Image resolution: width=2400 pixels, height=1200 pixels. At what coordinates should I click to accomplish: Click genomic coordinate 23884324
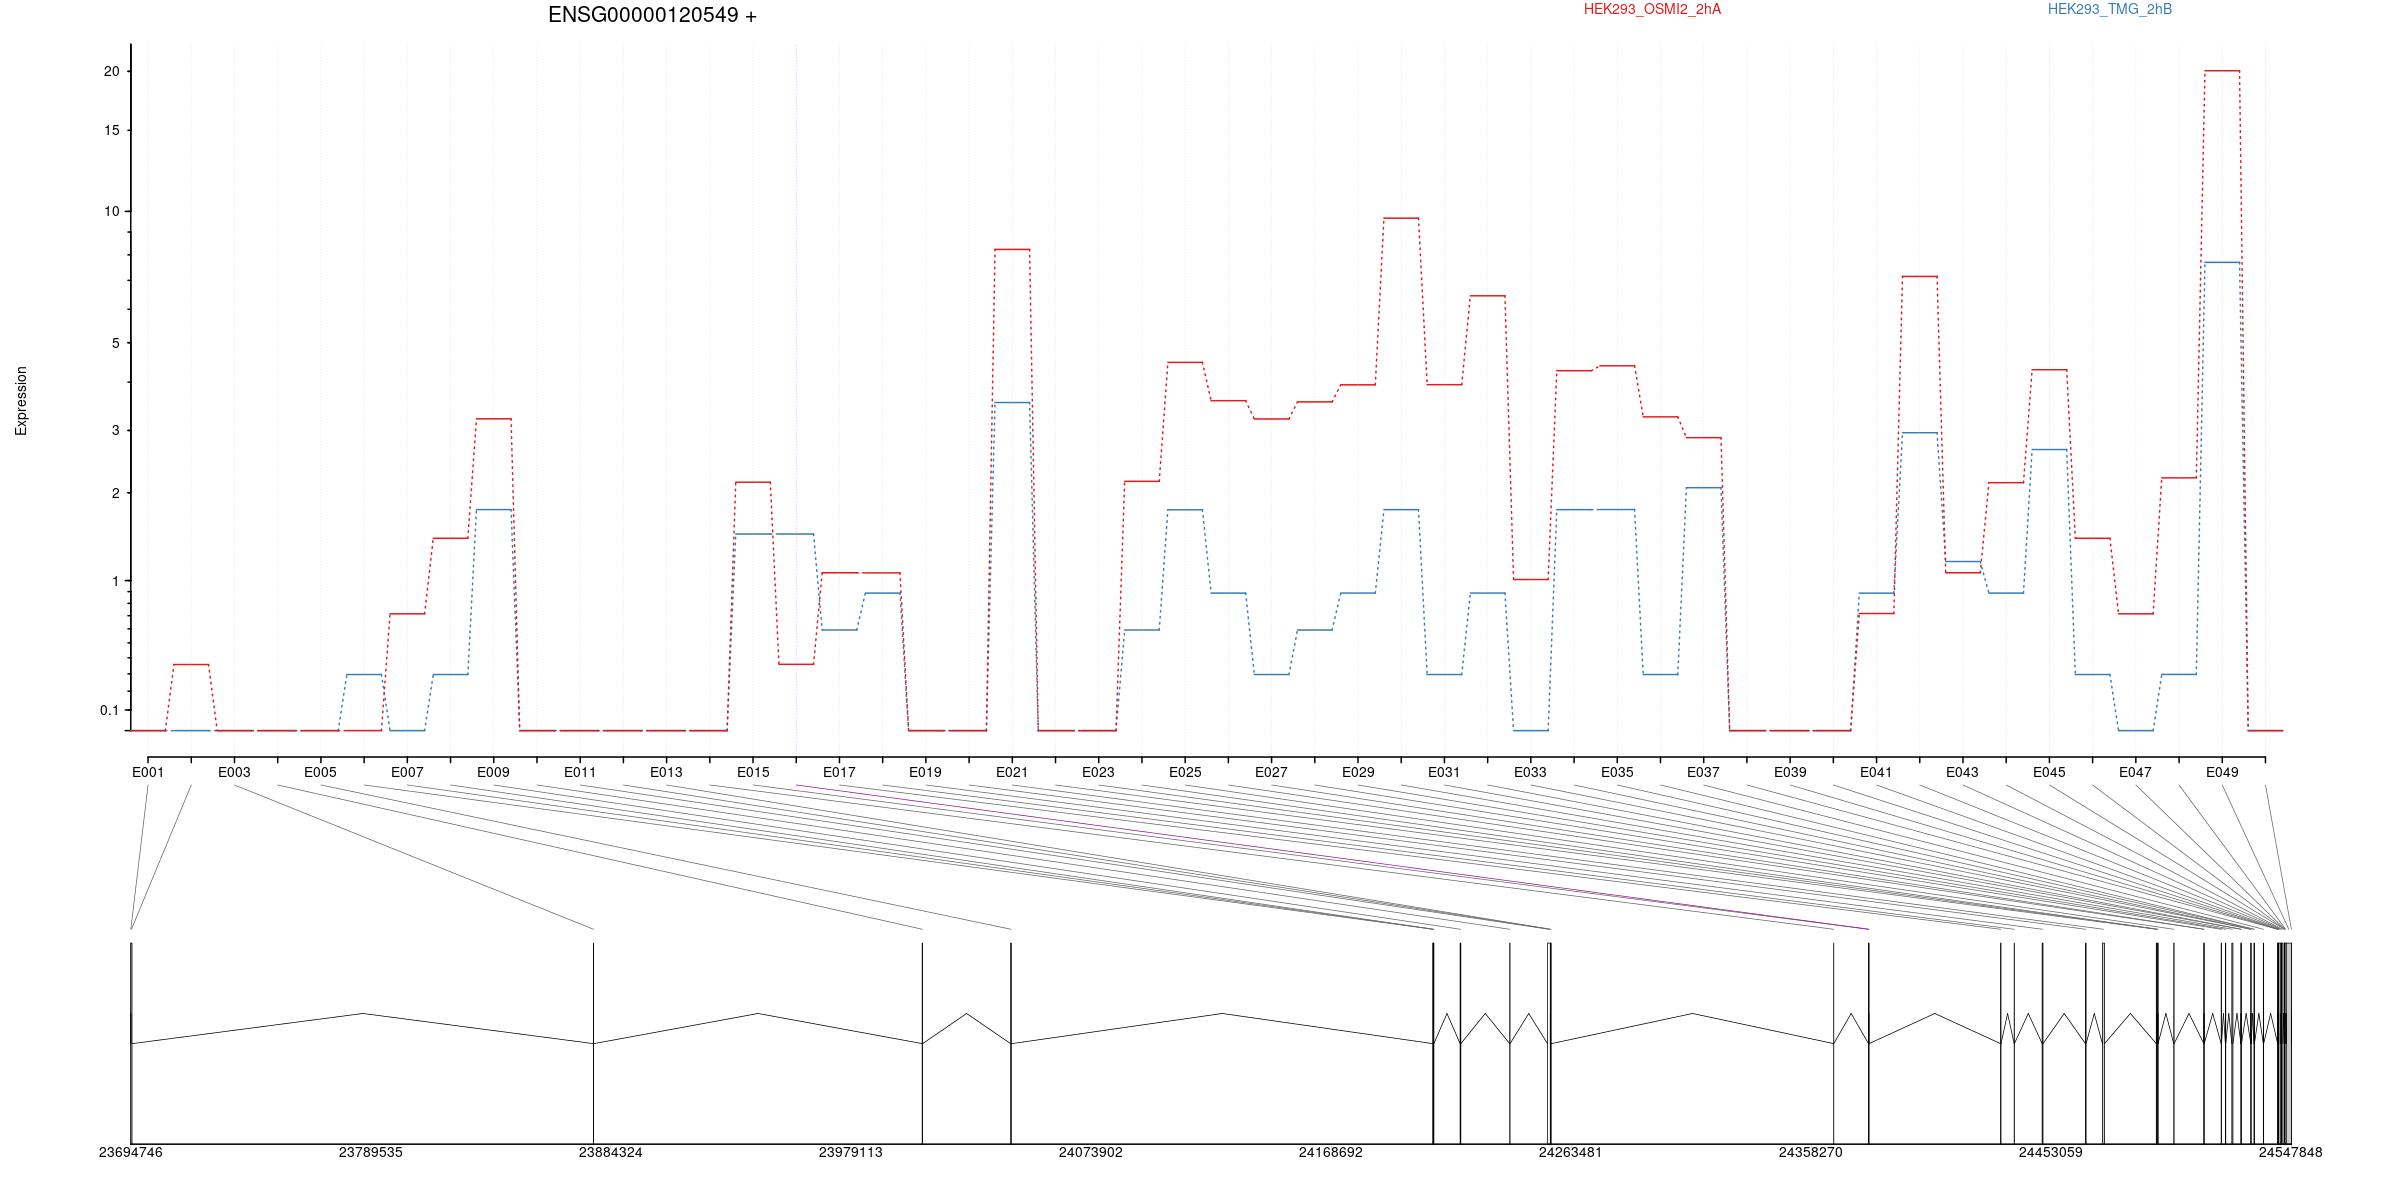point(610,1152)
